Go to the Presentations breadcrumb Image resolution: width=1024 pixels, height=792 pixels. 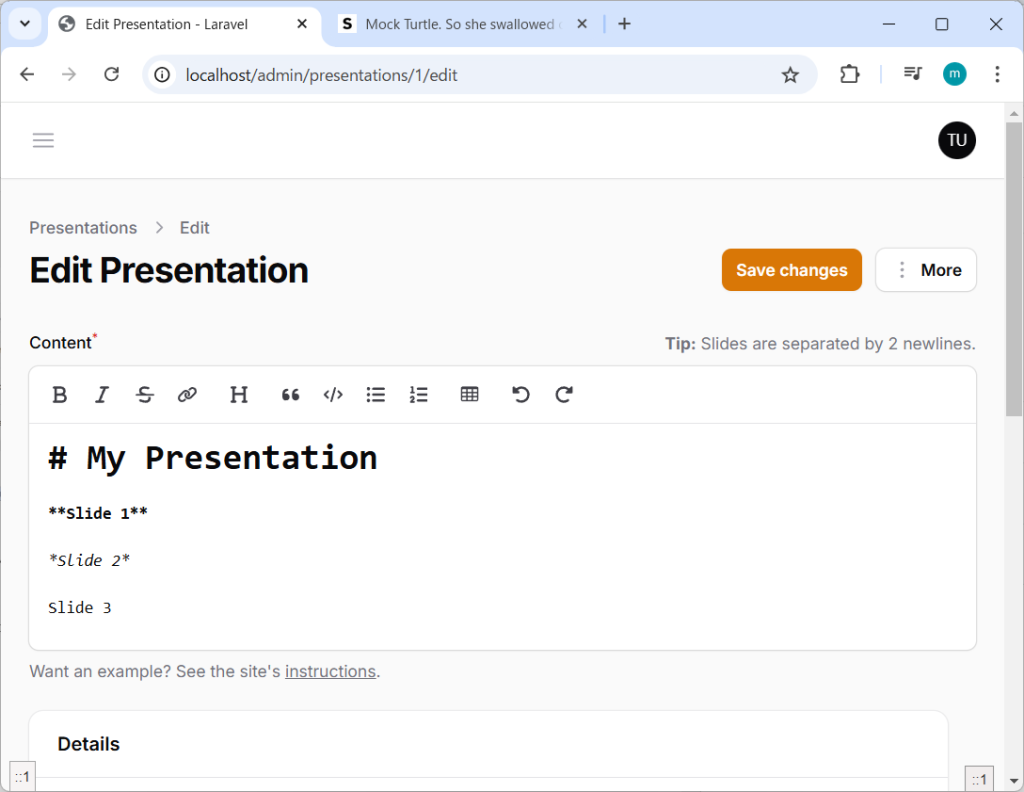(x=83, y=228)
